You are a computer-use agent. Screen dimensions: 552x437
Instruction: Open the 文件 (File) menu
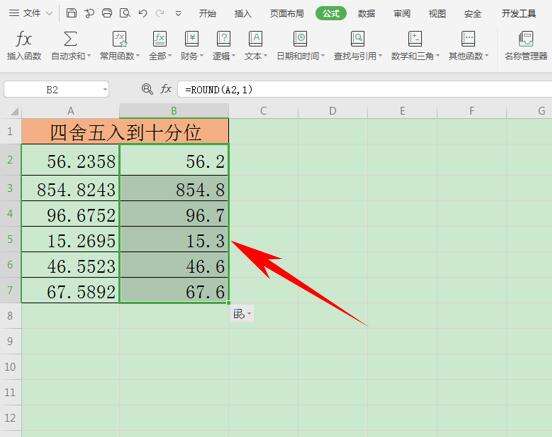pos(30,13)
